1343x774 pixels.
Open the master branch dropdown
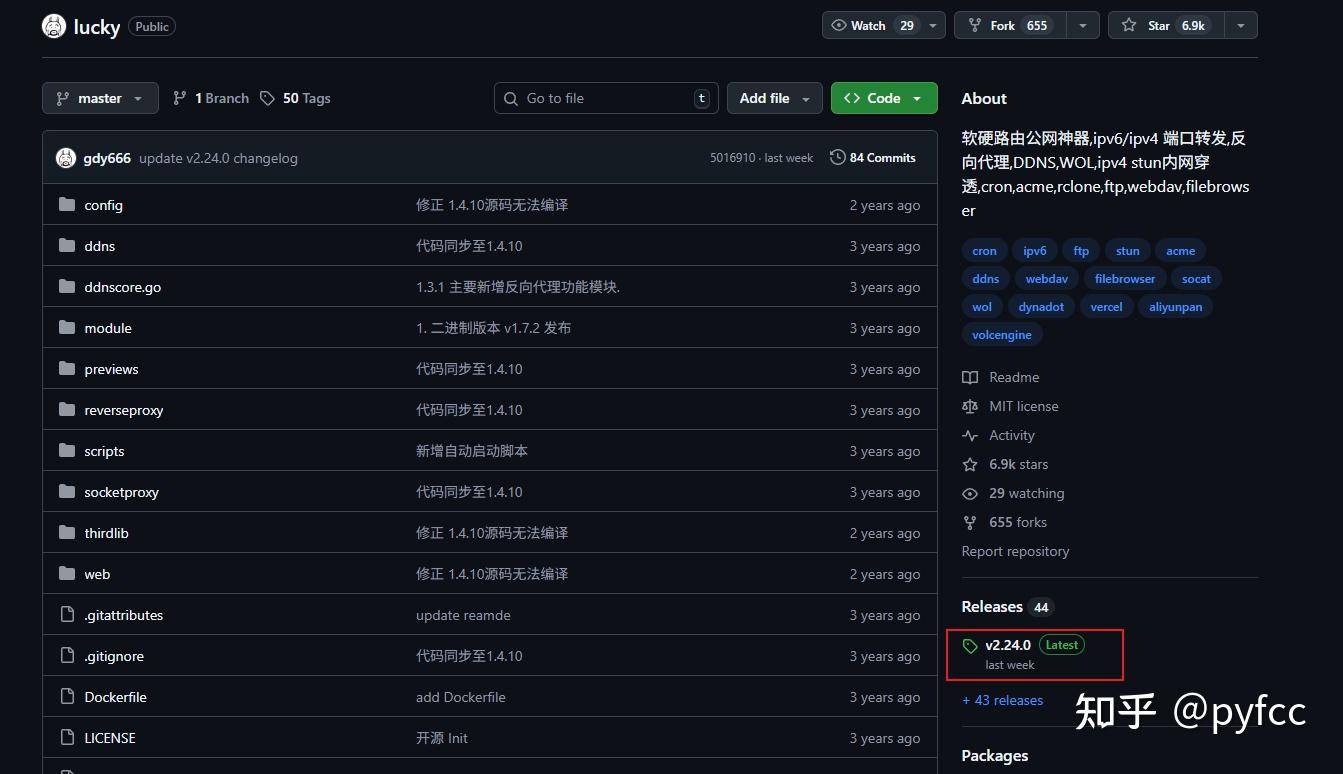[100, 98]
